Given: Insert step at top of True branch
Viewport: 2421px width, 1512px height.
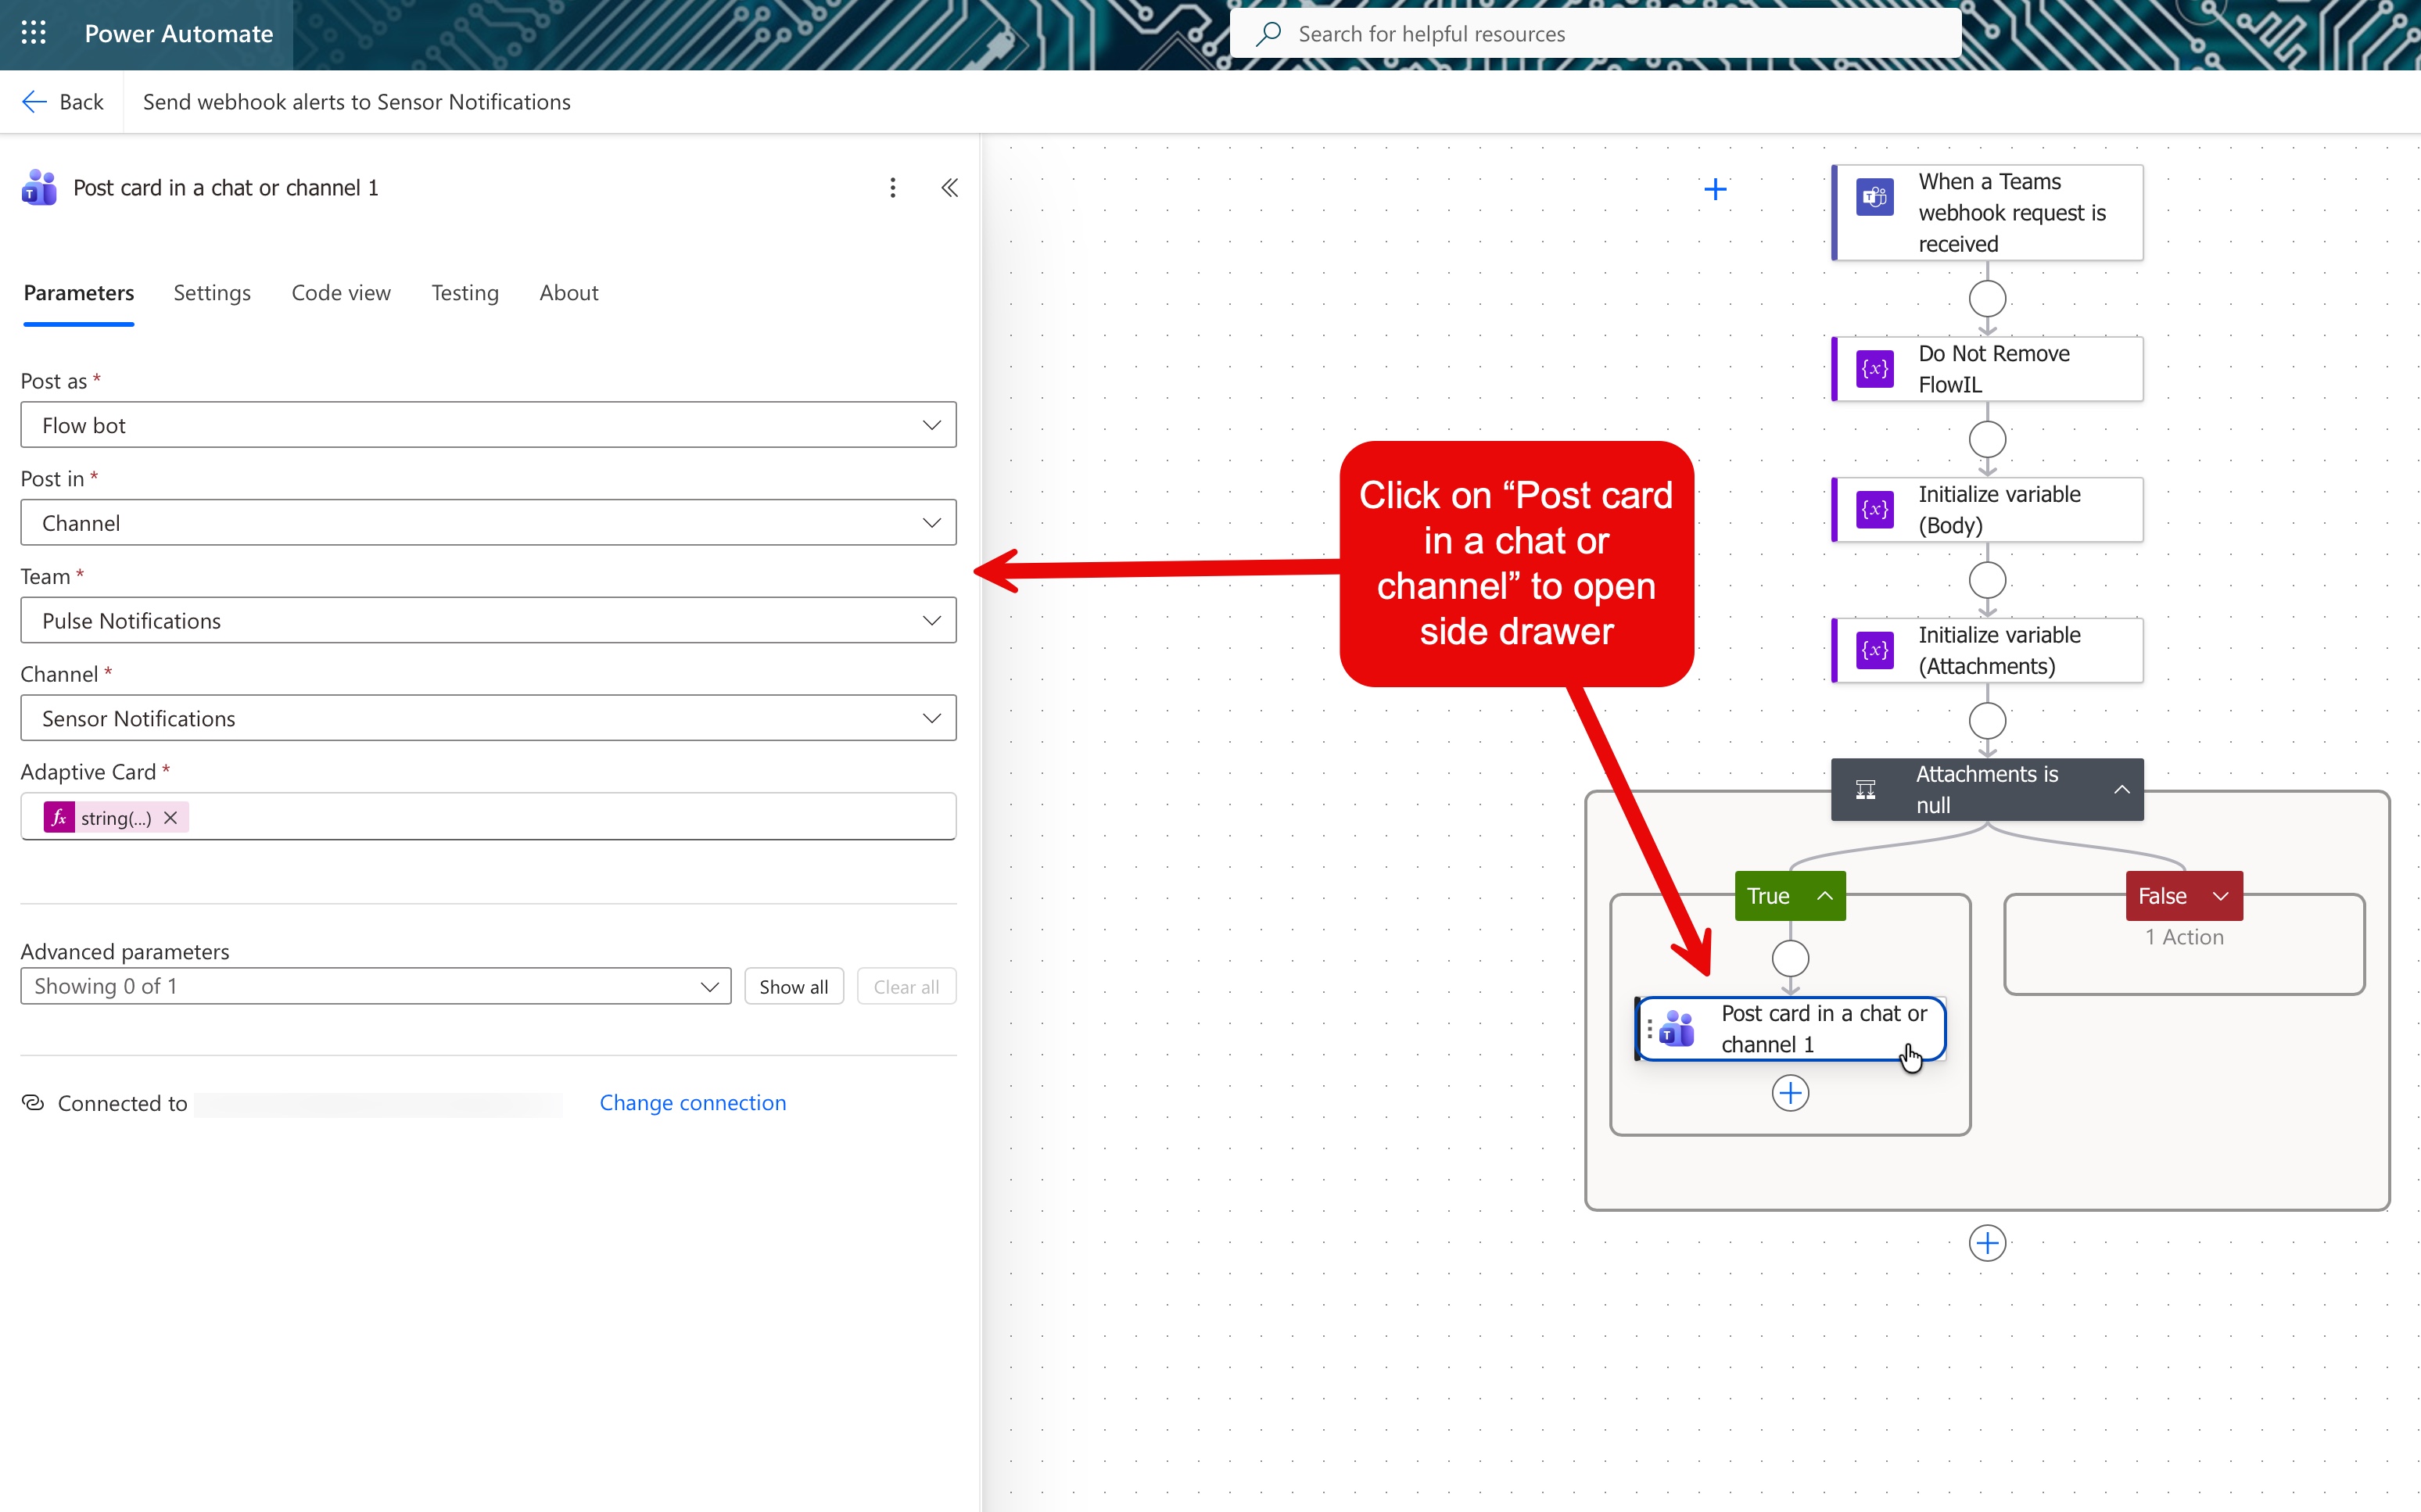Looking at the screenshot, I should (1790, 959).
